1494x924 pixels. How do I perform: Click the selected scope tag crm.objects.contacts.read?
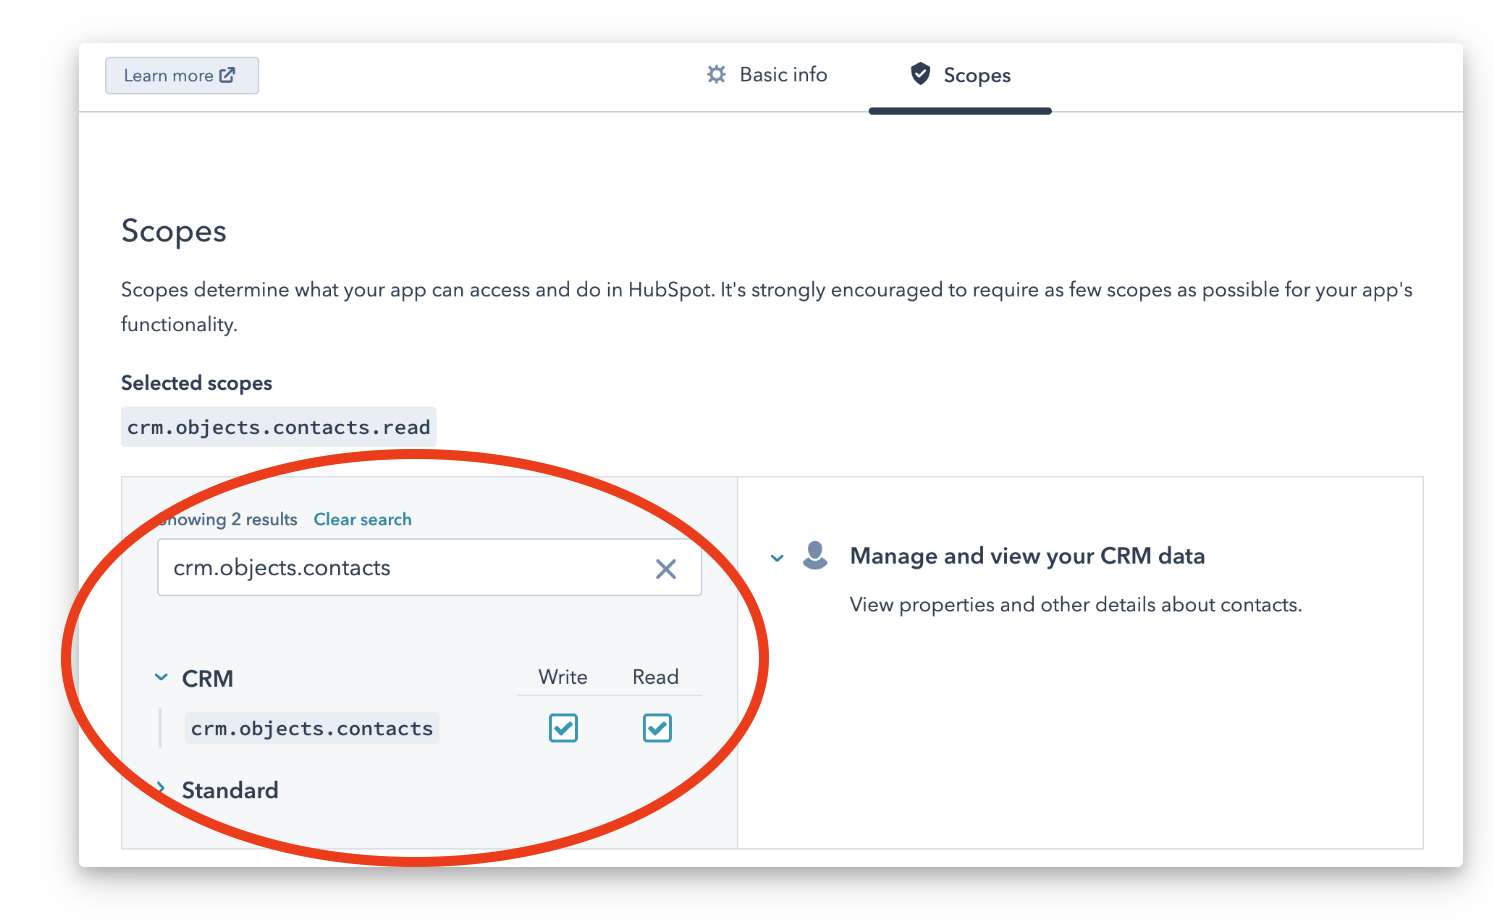(x=278, y=428)
